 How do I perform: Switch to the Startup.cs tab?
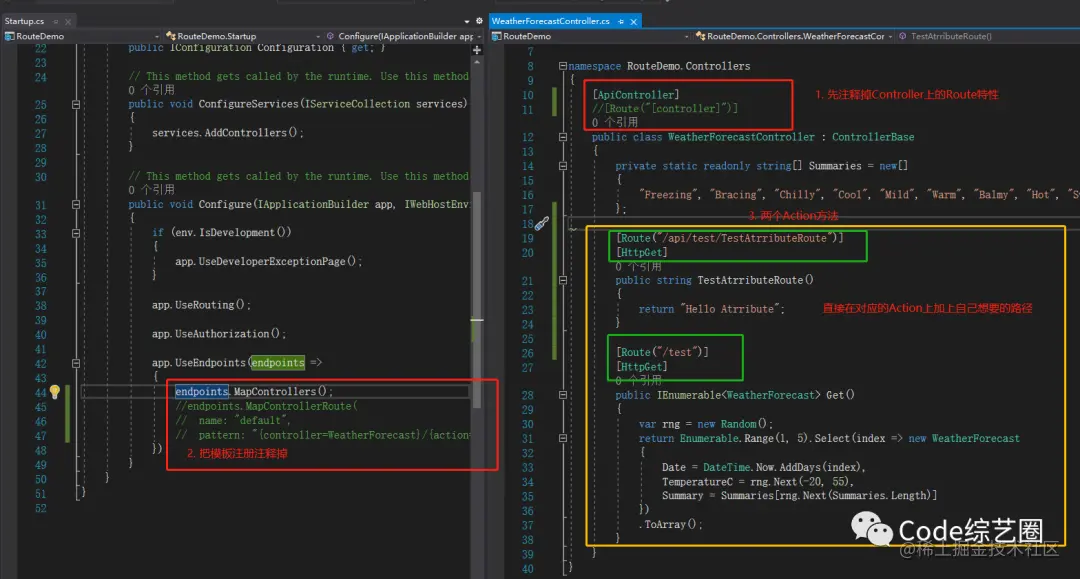click(24, 21)
